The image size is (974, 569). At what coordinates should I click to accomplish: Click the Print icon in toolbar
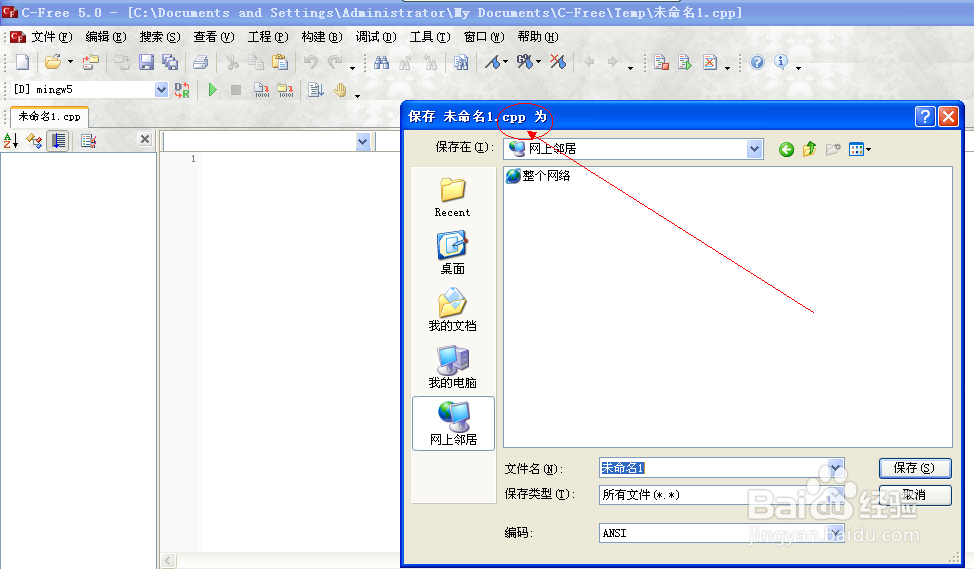point(200,62)
